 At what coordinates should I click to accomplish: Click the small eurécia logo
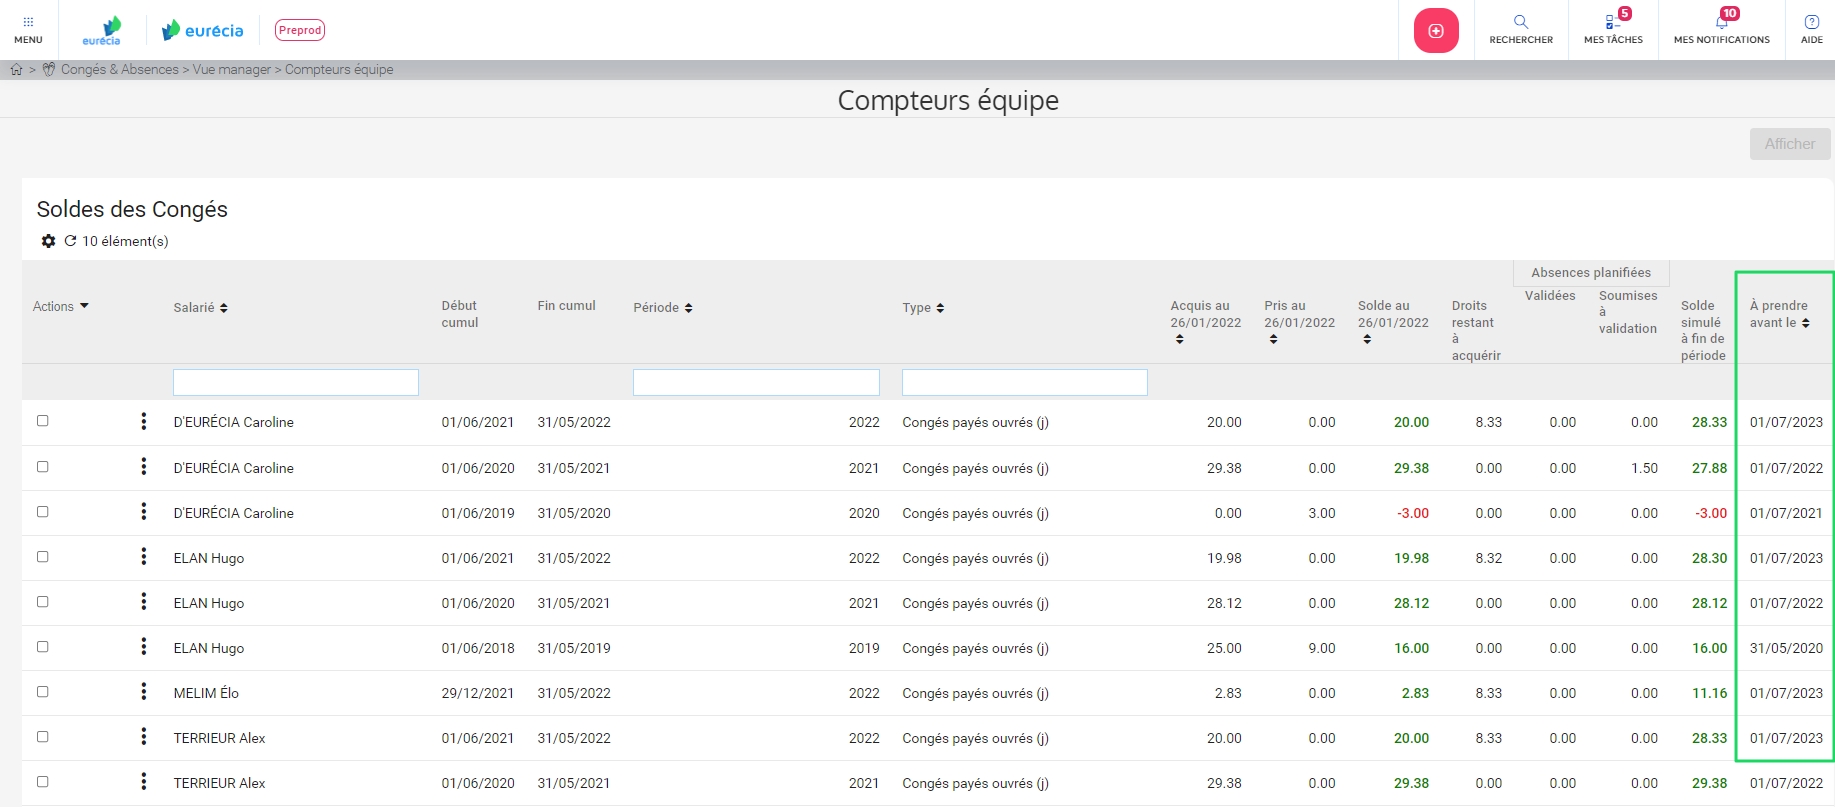pos(102,30)
